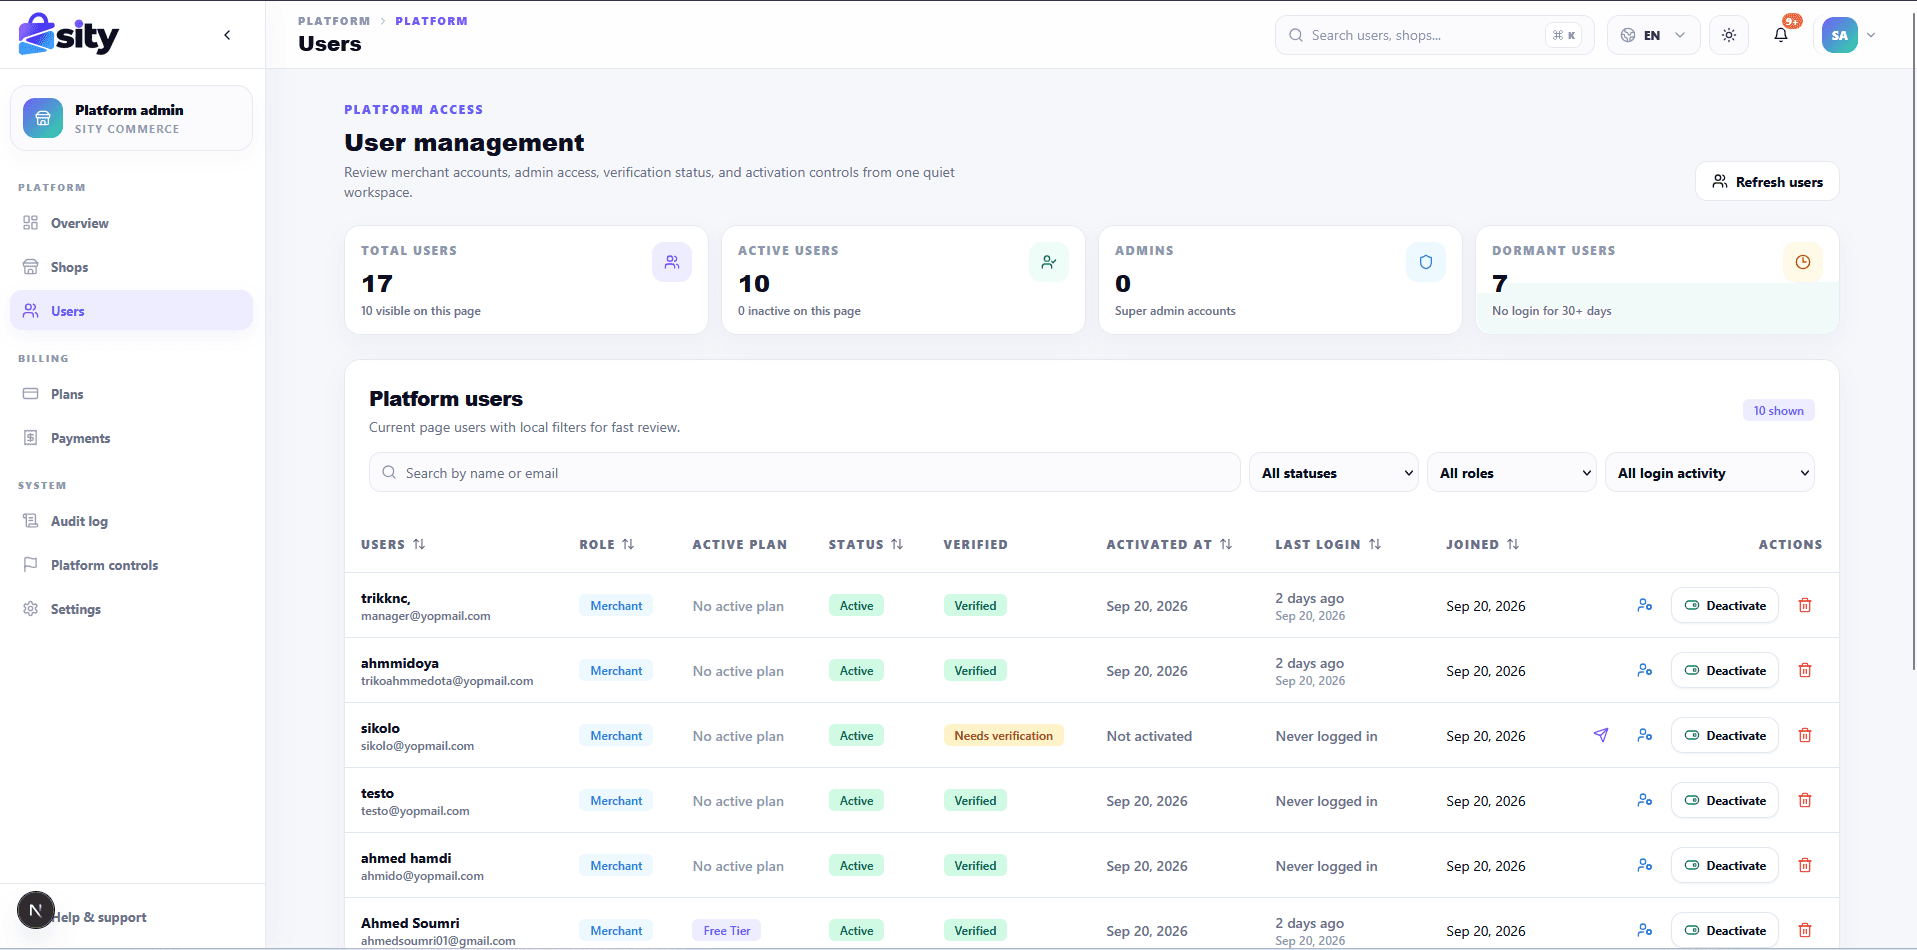Sort table by Activated At column
Viewport: 1917px width, 950px height.
click(1170, 544)
